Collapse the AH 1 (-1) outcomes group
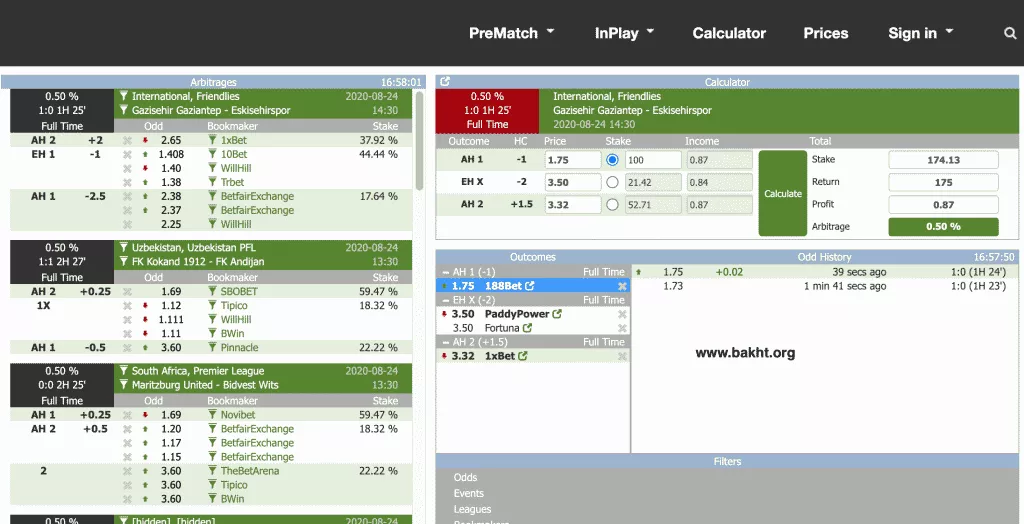Screen dimensions: 1024x524 [x=445, y=272]
